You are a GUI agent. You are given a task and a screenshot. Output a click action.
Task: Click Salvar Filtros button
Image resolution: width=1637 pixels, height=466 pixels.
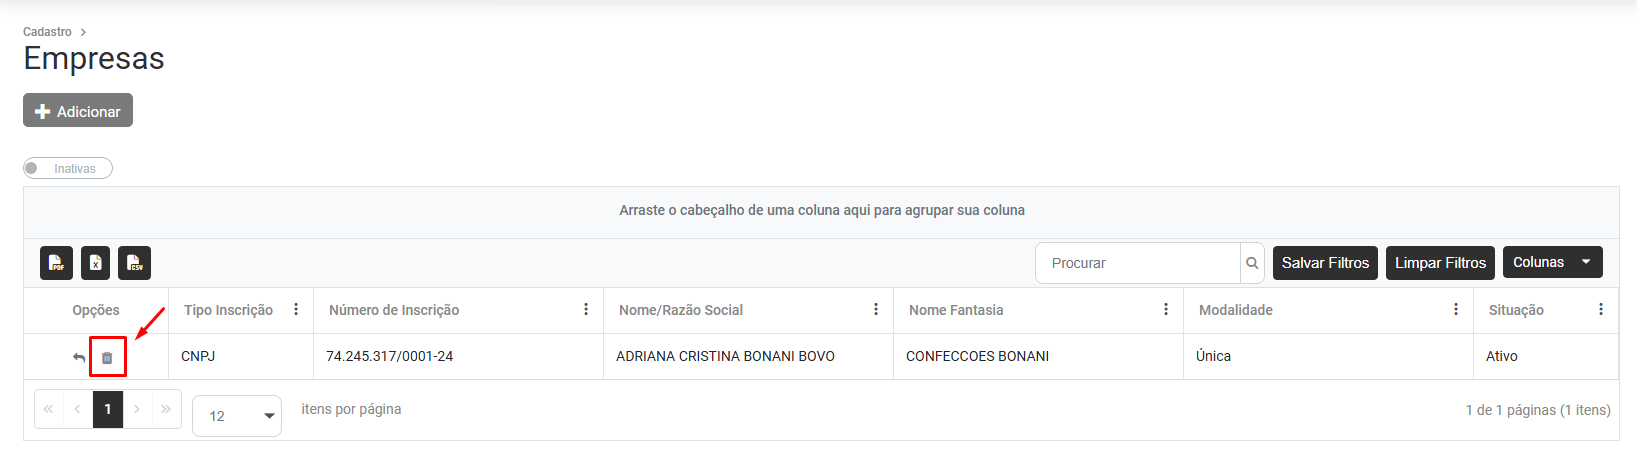tap(1325, 263)
